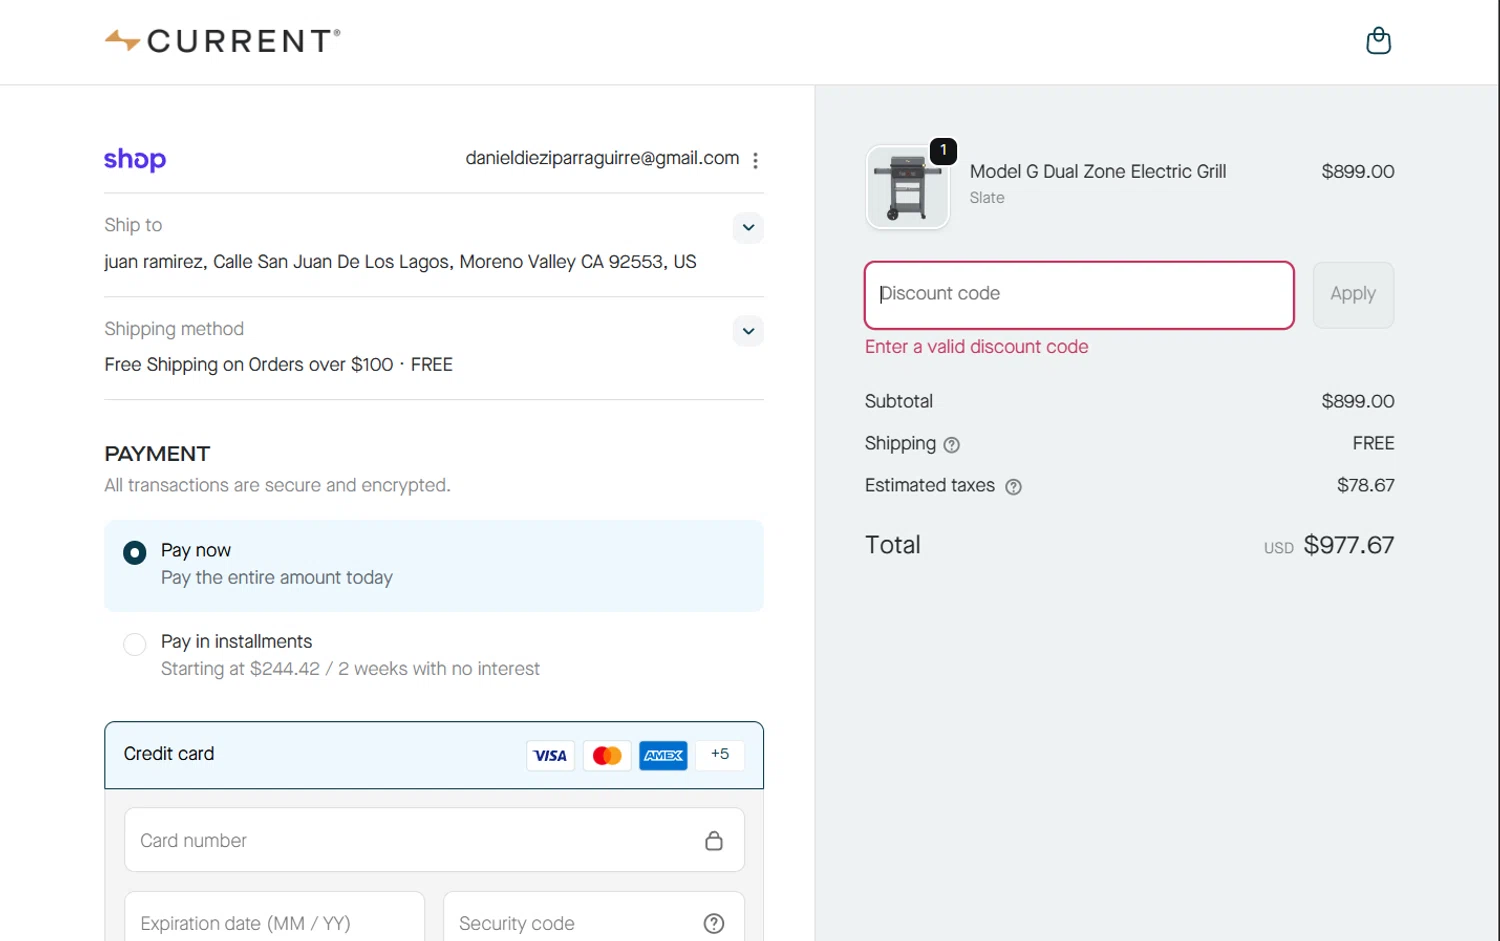The image size is (1500, 941).
Task: Focus the Card number field
Action: pos(434,840)
